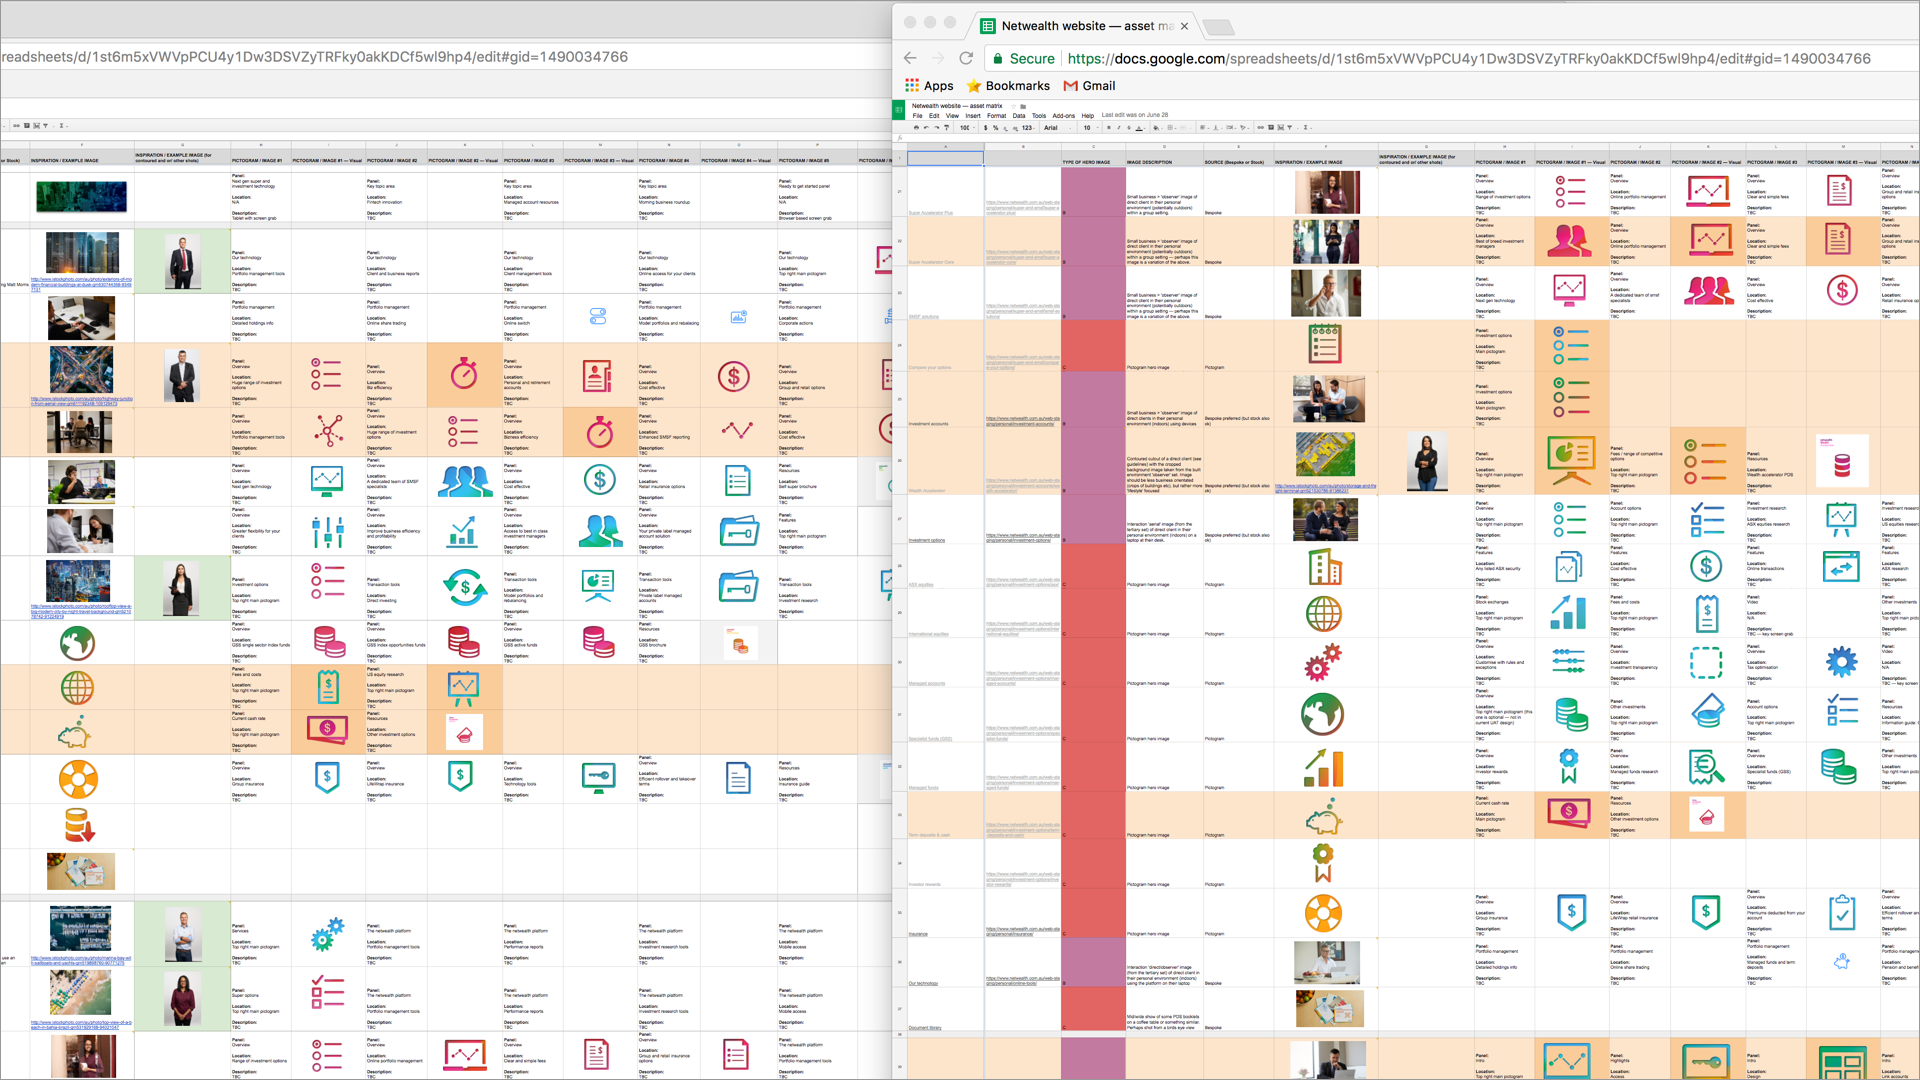This screenshot has height=1080, width=1920.
Task: Star the Netwealth asset matrix document
Action: point(1013,106)
